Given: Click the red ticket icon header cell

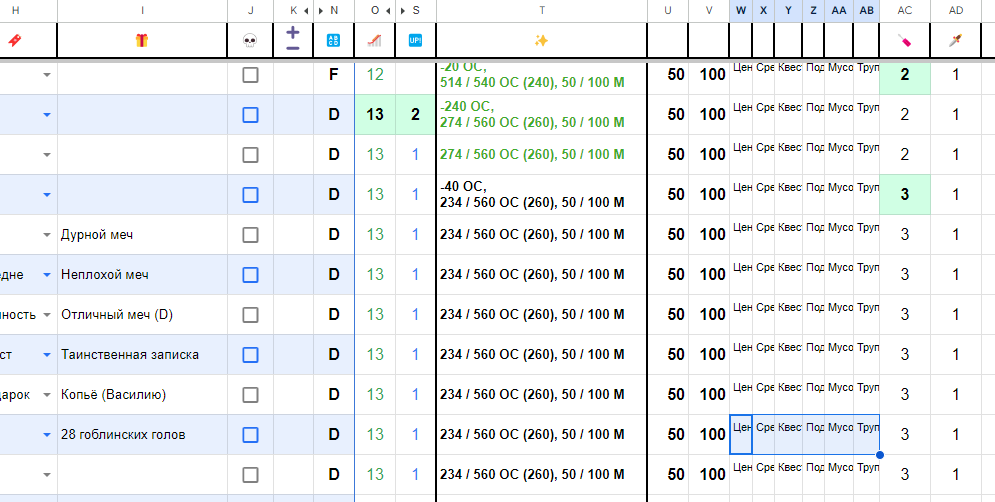Looking at the screenshot, I should [x=14, y=41].
